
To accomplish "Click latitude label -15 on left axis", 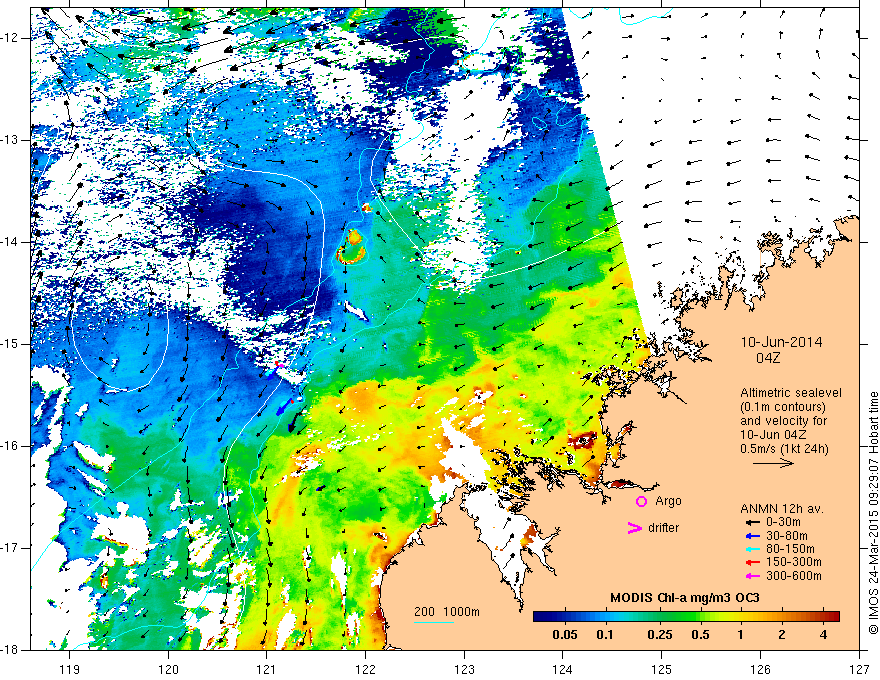I will tap(10, 344).
